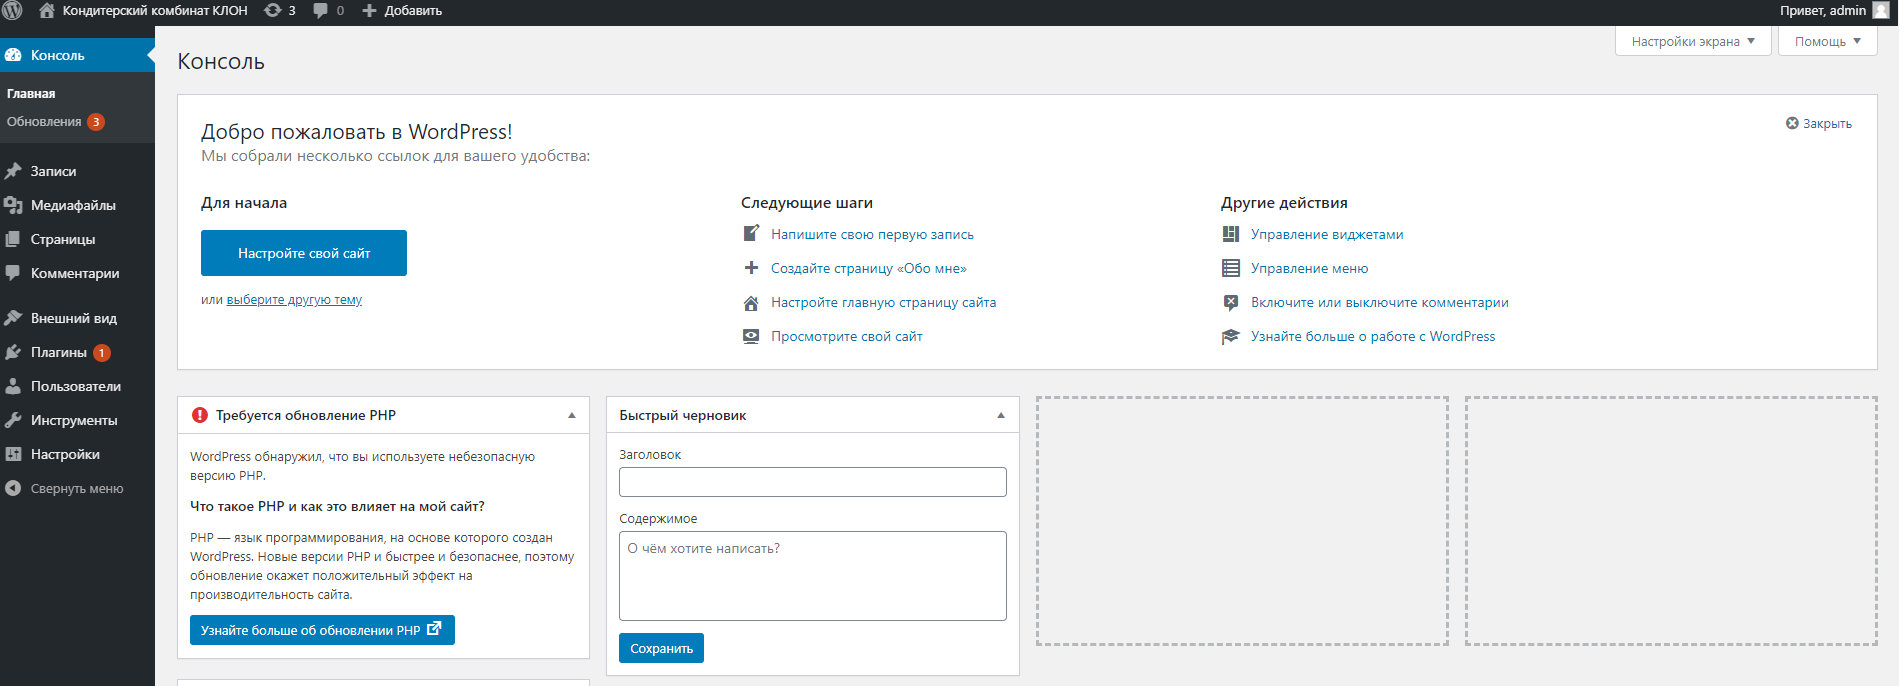This screenshot has width=1899, height=686.
Task: Click the Настройки sliders icon
Action: tap(13, 454)
